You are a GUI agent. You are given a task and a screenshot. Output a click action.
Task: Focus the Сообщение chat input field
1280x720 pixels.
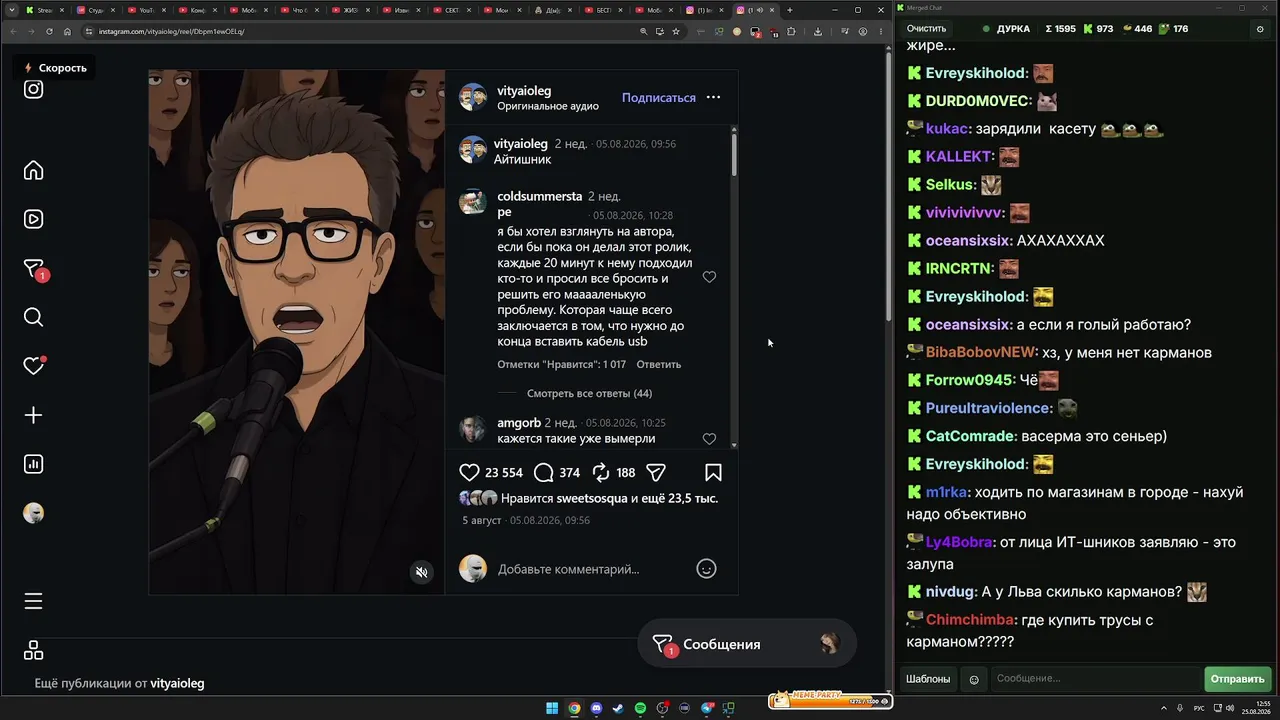(1096, 679)
